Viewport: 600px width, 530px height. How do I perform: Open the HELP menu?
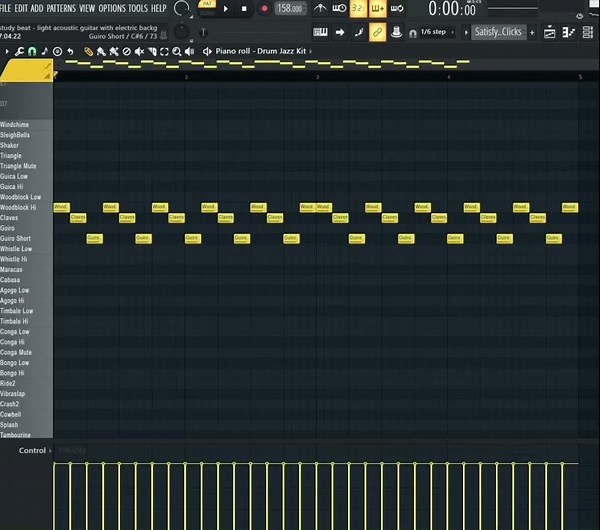tap(158, 8)
